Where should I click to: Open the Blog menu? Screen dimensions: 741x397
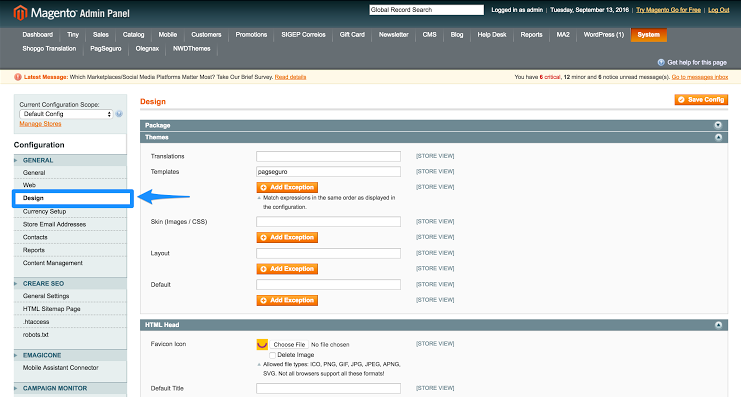tap(457, 35)
